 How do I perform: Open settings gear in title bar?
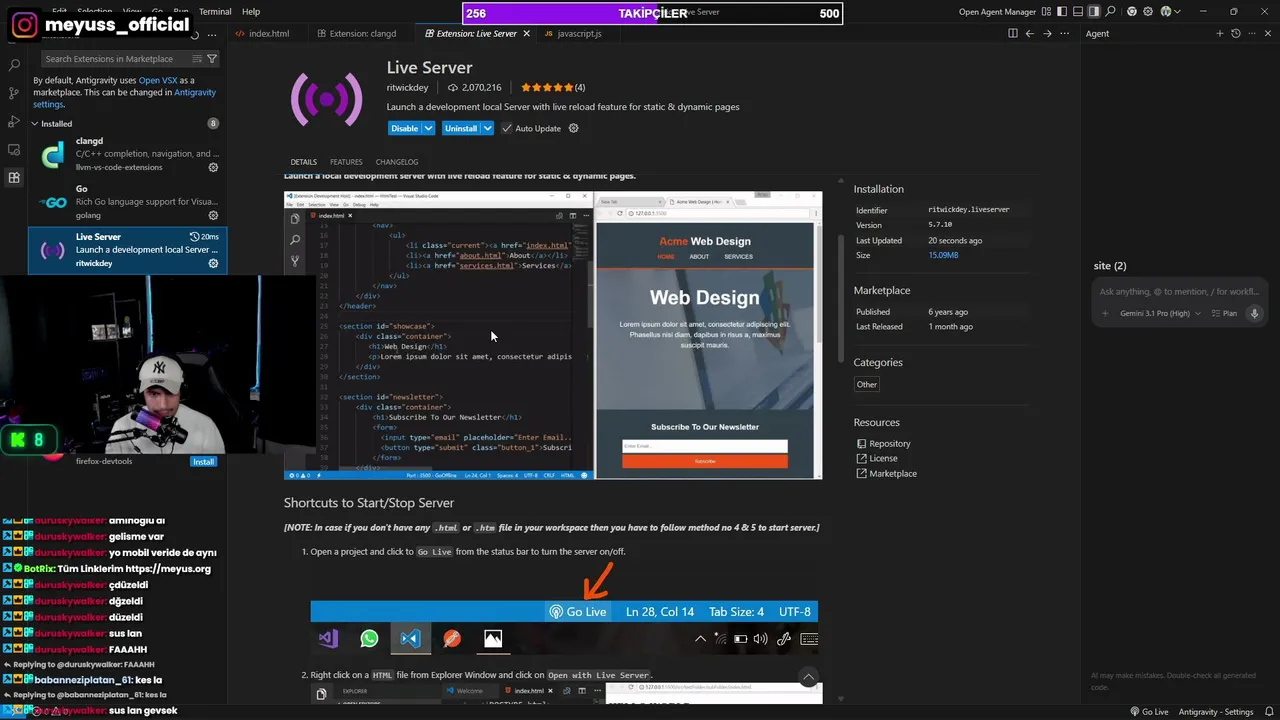point(1149,12)
